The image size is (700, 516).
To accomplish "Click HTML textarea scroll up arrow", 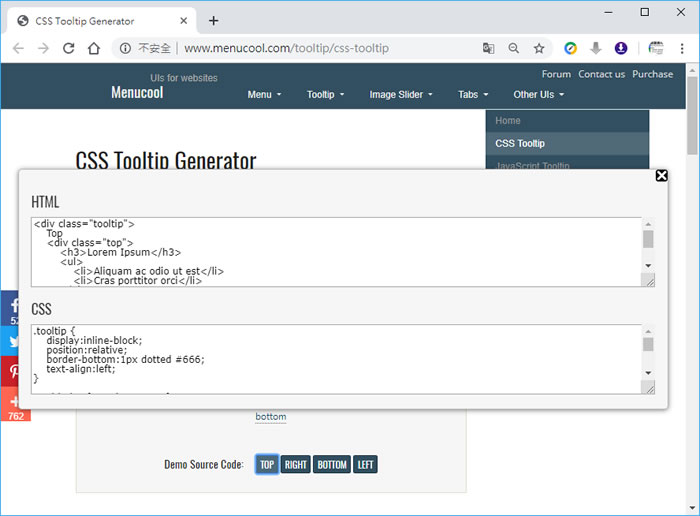I will tap(648, 224).
